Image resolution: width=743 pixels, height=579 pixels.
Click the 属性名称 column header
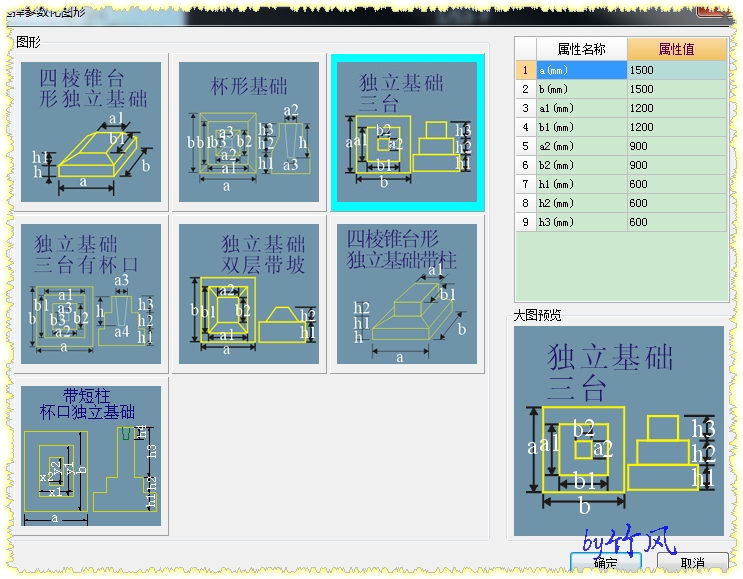(x=581, y=49)
